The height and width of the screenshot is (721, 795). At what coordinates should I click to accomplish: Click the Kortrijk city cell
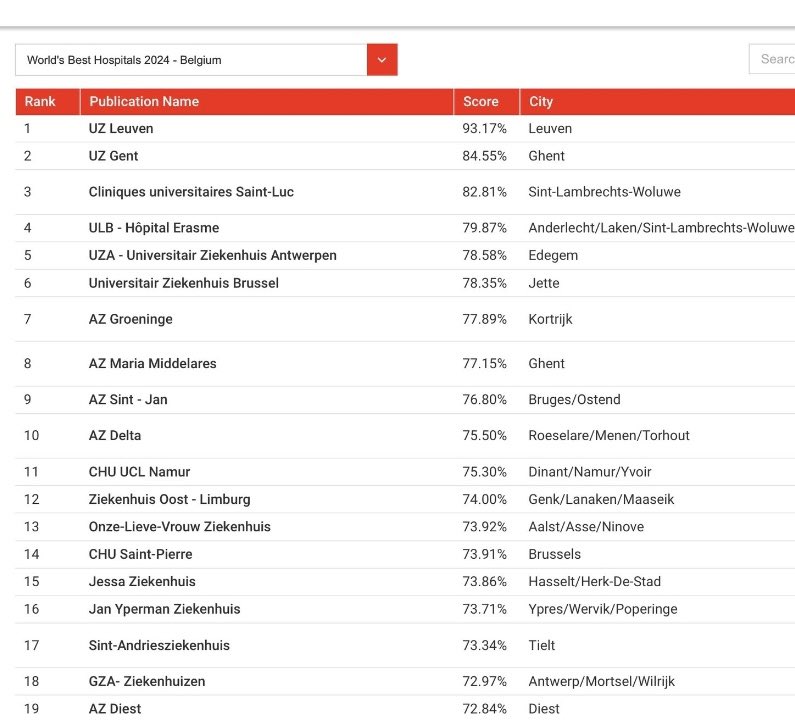tap(550, 319)
